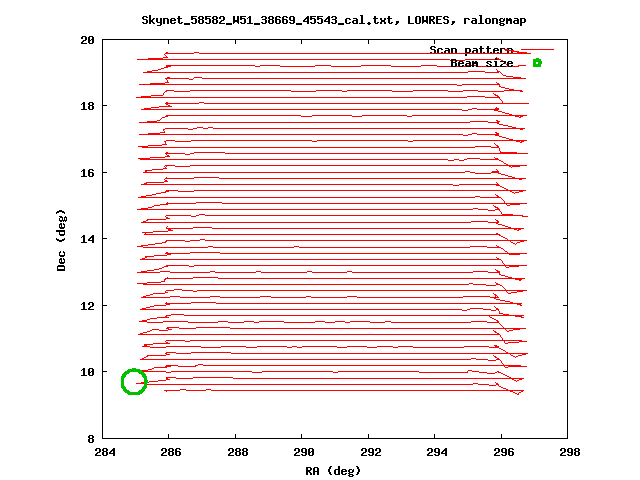Click the x-axis tick label 284

coord(105,452)
